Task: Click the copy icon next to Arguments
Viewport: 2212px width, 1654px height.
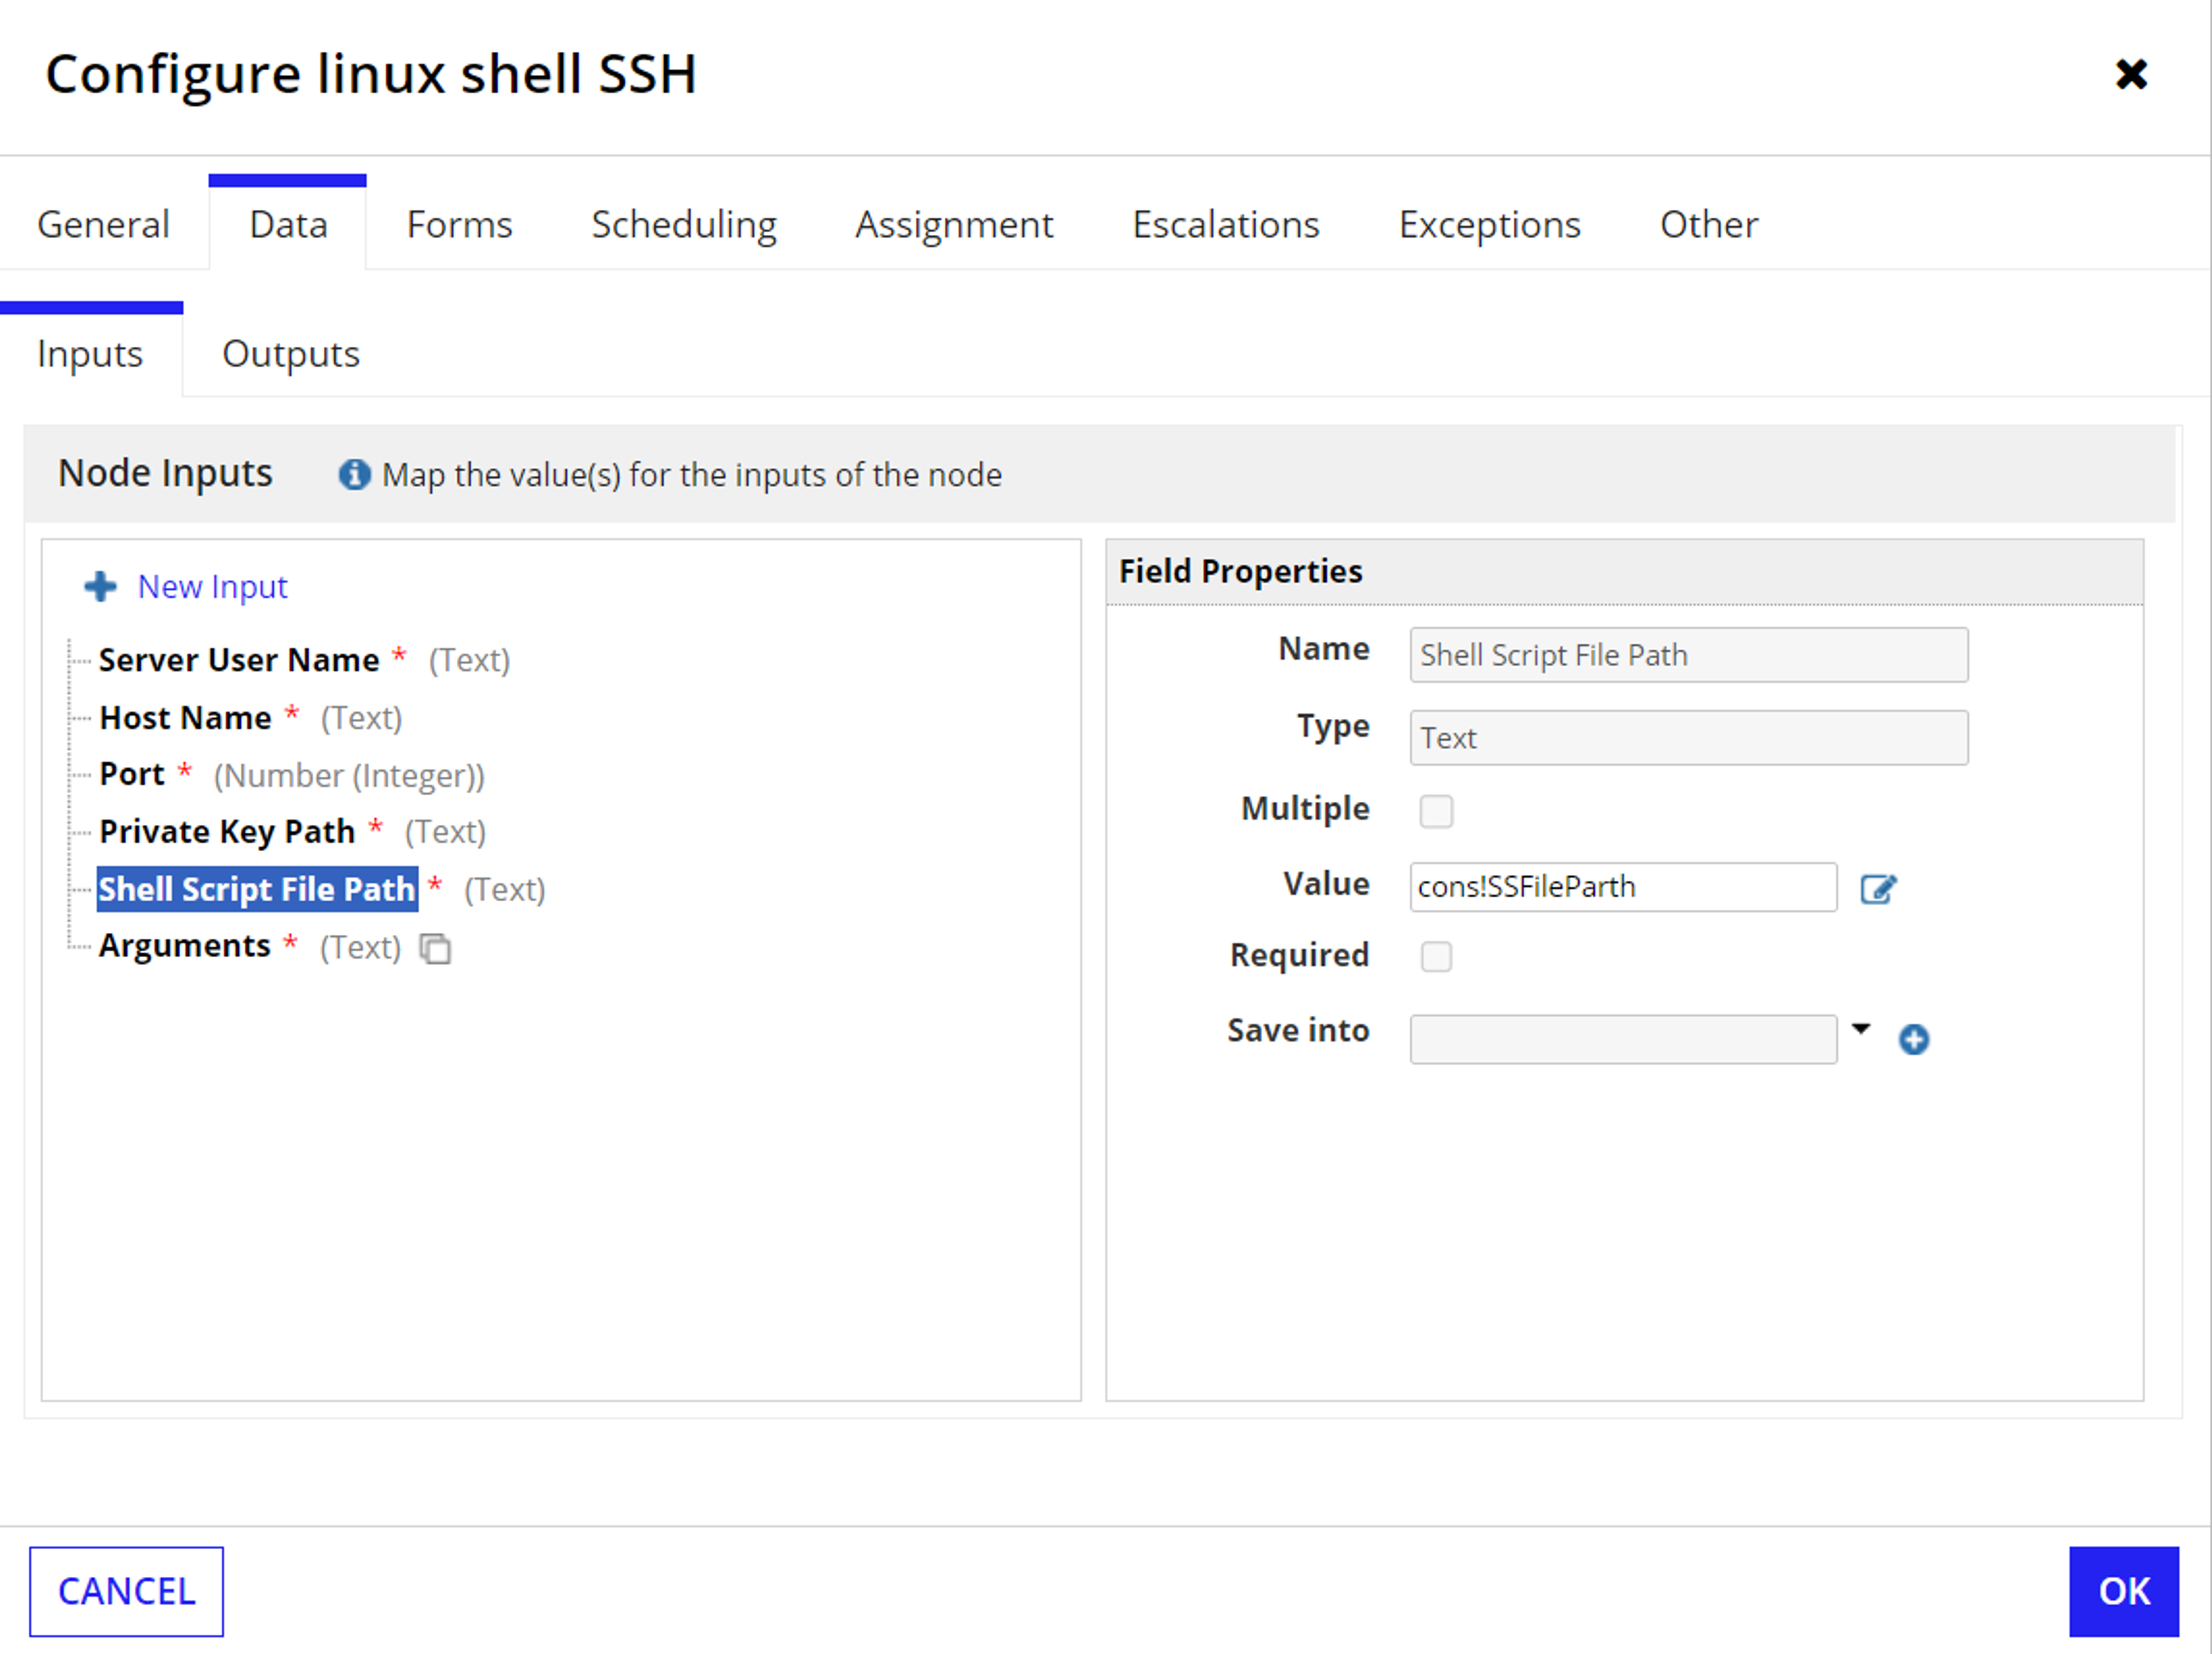Action: pos(435,948)
